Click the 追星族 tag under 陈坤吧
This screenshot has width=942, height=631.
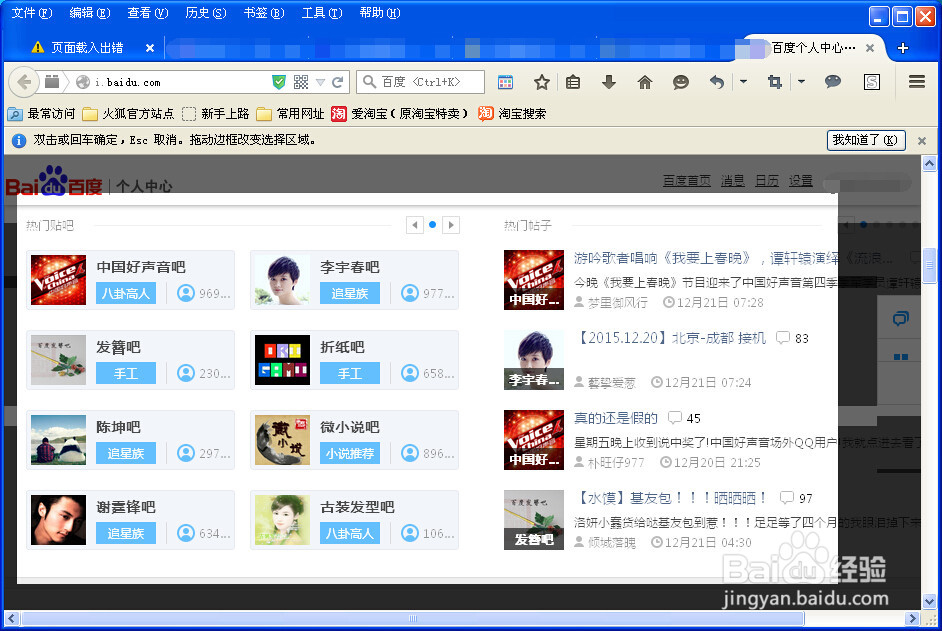click(126, 453)
